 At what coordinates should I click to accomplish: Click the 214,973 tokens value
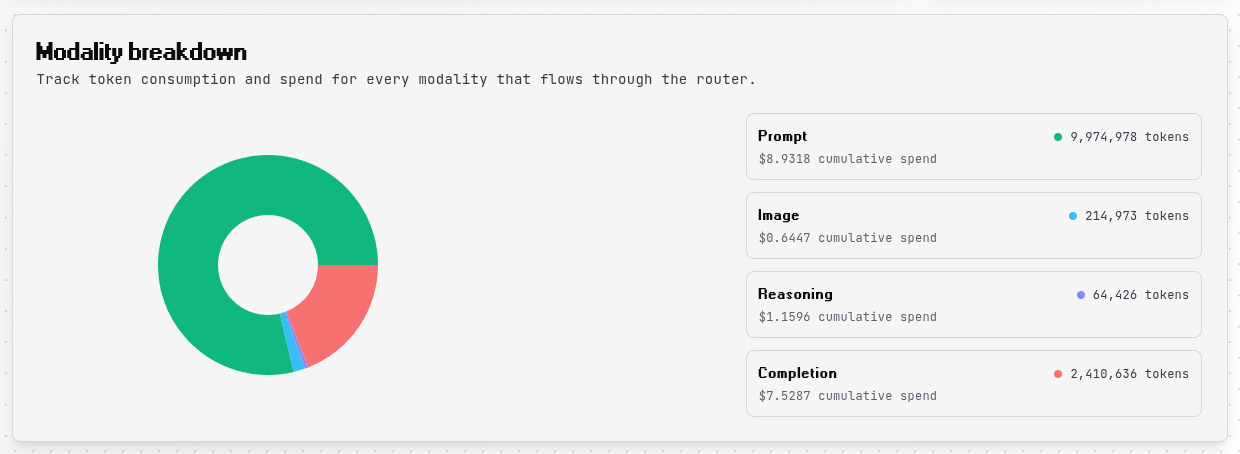coord(1137,216)
